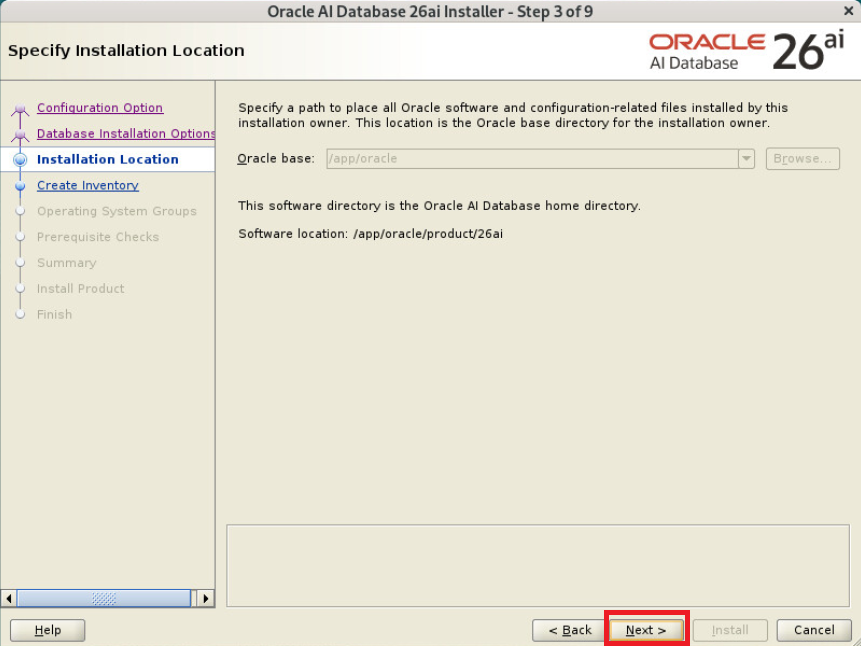Viewport: 861px width, 646px height.
Task: Click the Oracle AI Database 26ai logo
Action: coord(746,51)
